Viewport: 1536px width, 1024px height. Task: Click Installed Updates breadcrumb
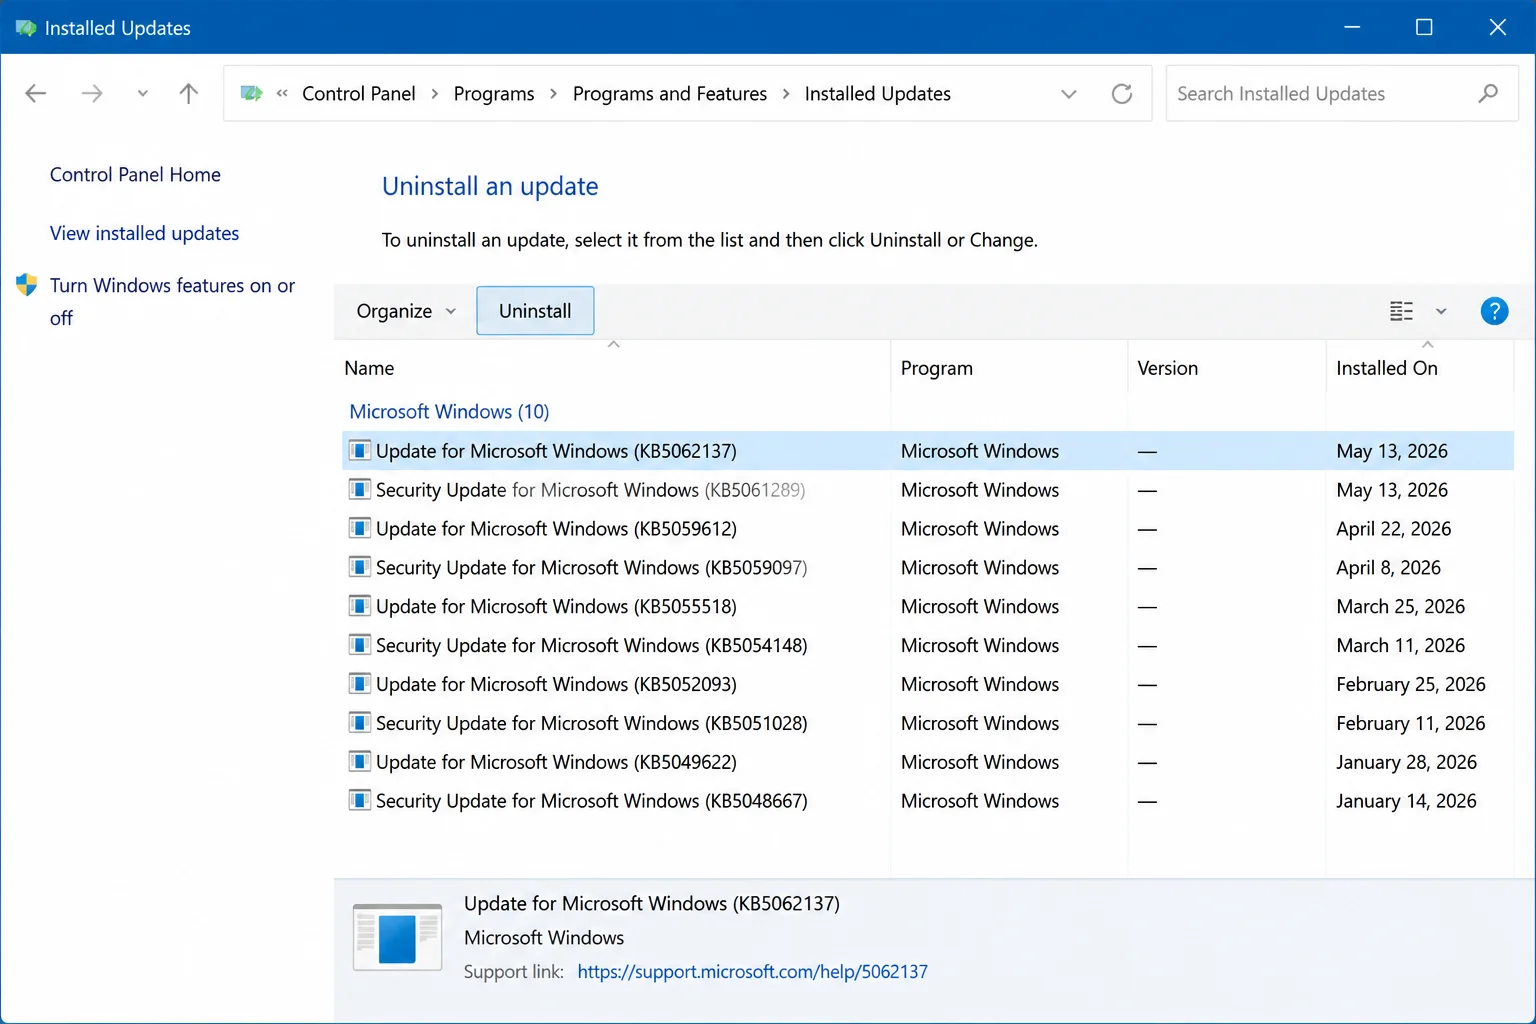point(878,94)
